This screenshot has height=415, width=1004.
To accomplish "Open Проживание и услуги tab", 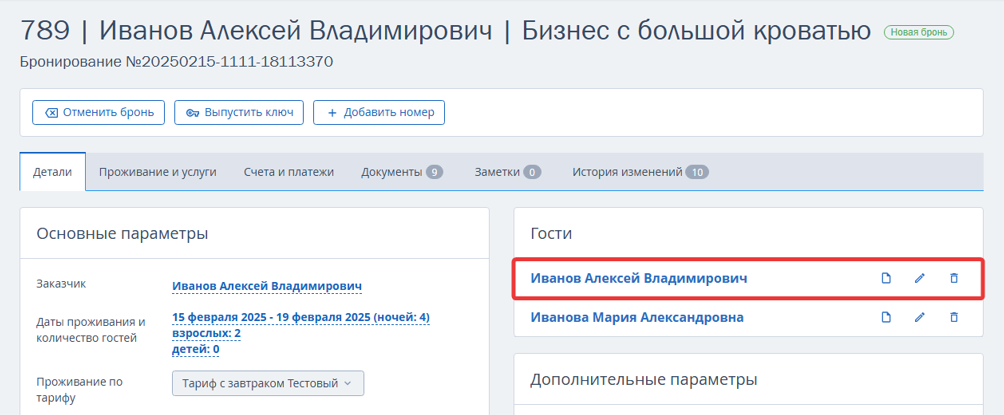I will tap(158, 172).
